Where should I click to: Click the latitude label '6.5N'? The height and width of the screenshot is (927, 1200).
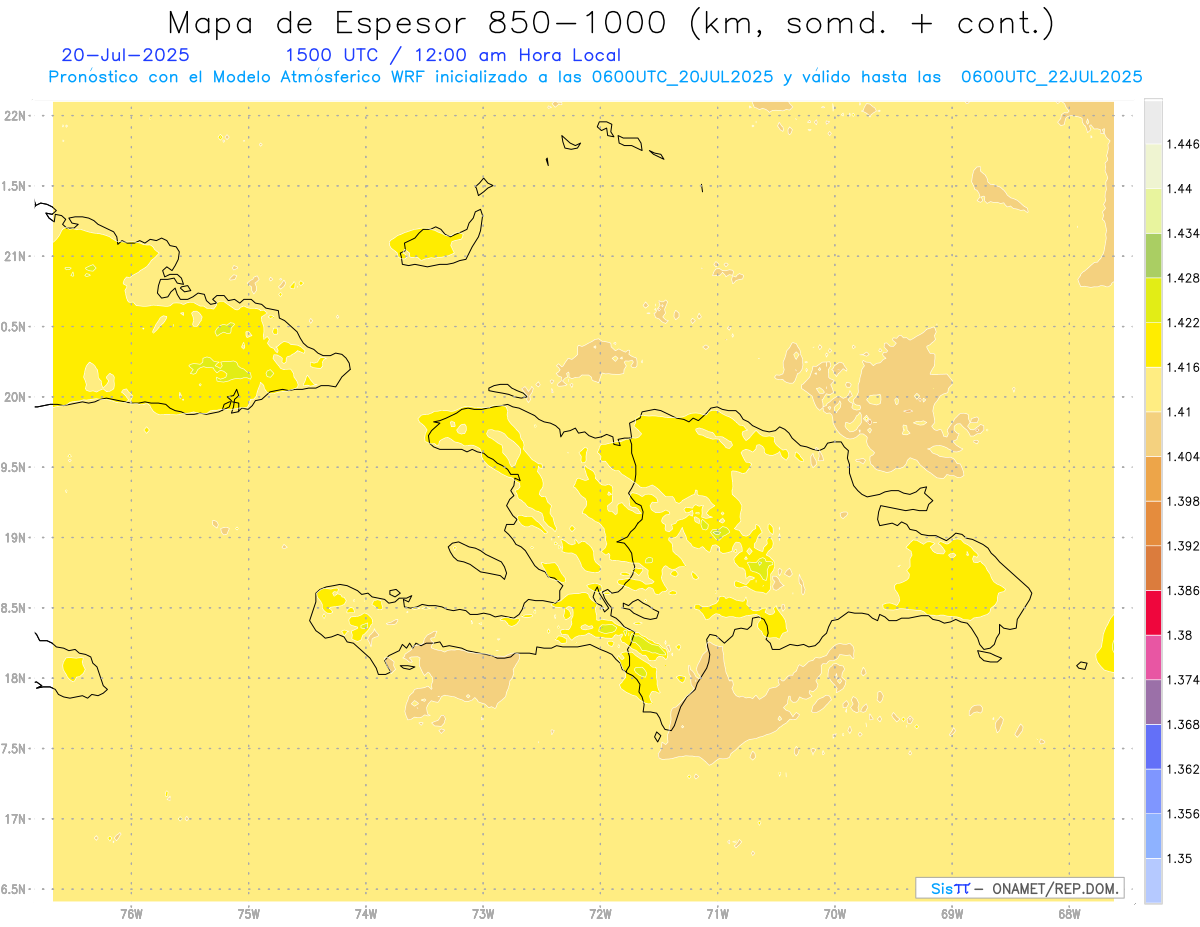(x=14, y=889)
